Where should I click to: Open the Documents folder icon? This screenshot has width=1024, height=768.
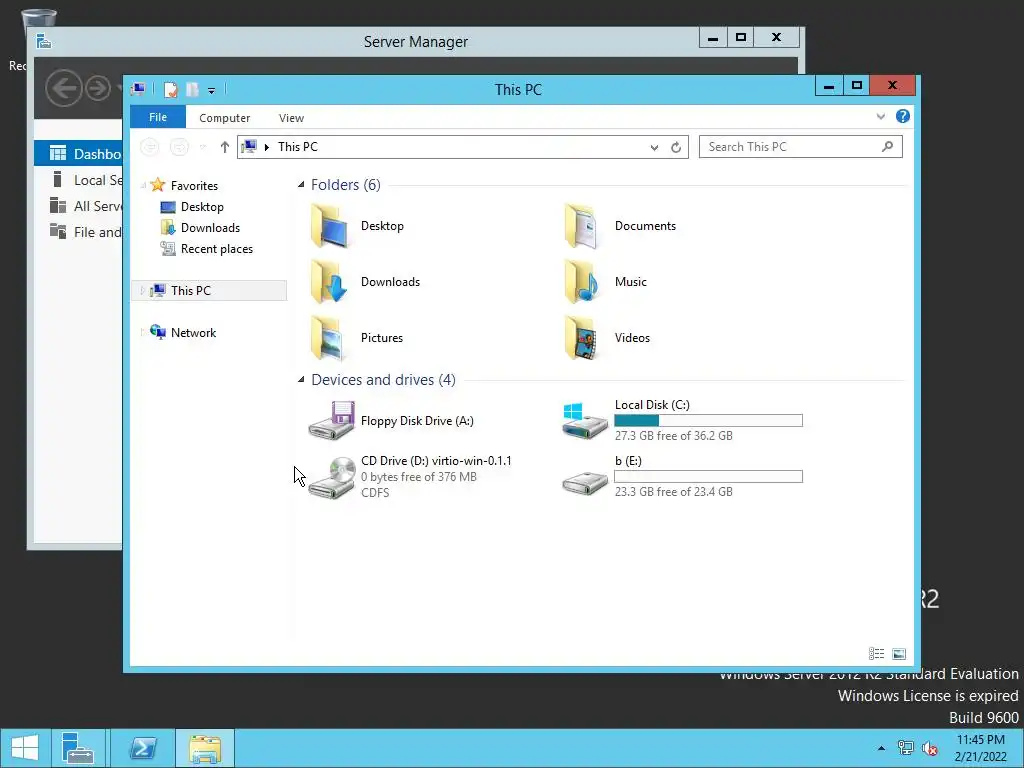click(582, 226)
